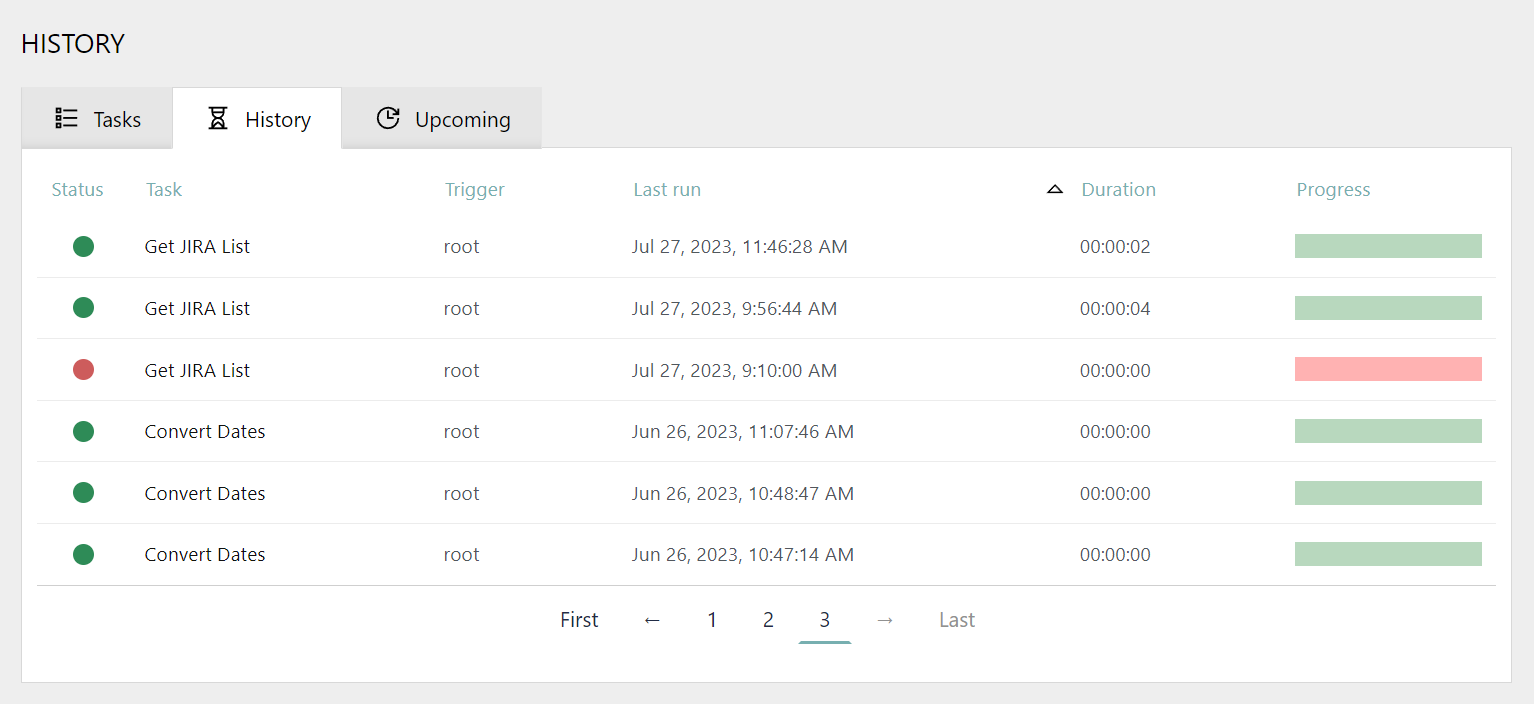The image size is (1534, 704).
Task: Jump to page 1
Action: coord(712,620)
